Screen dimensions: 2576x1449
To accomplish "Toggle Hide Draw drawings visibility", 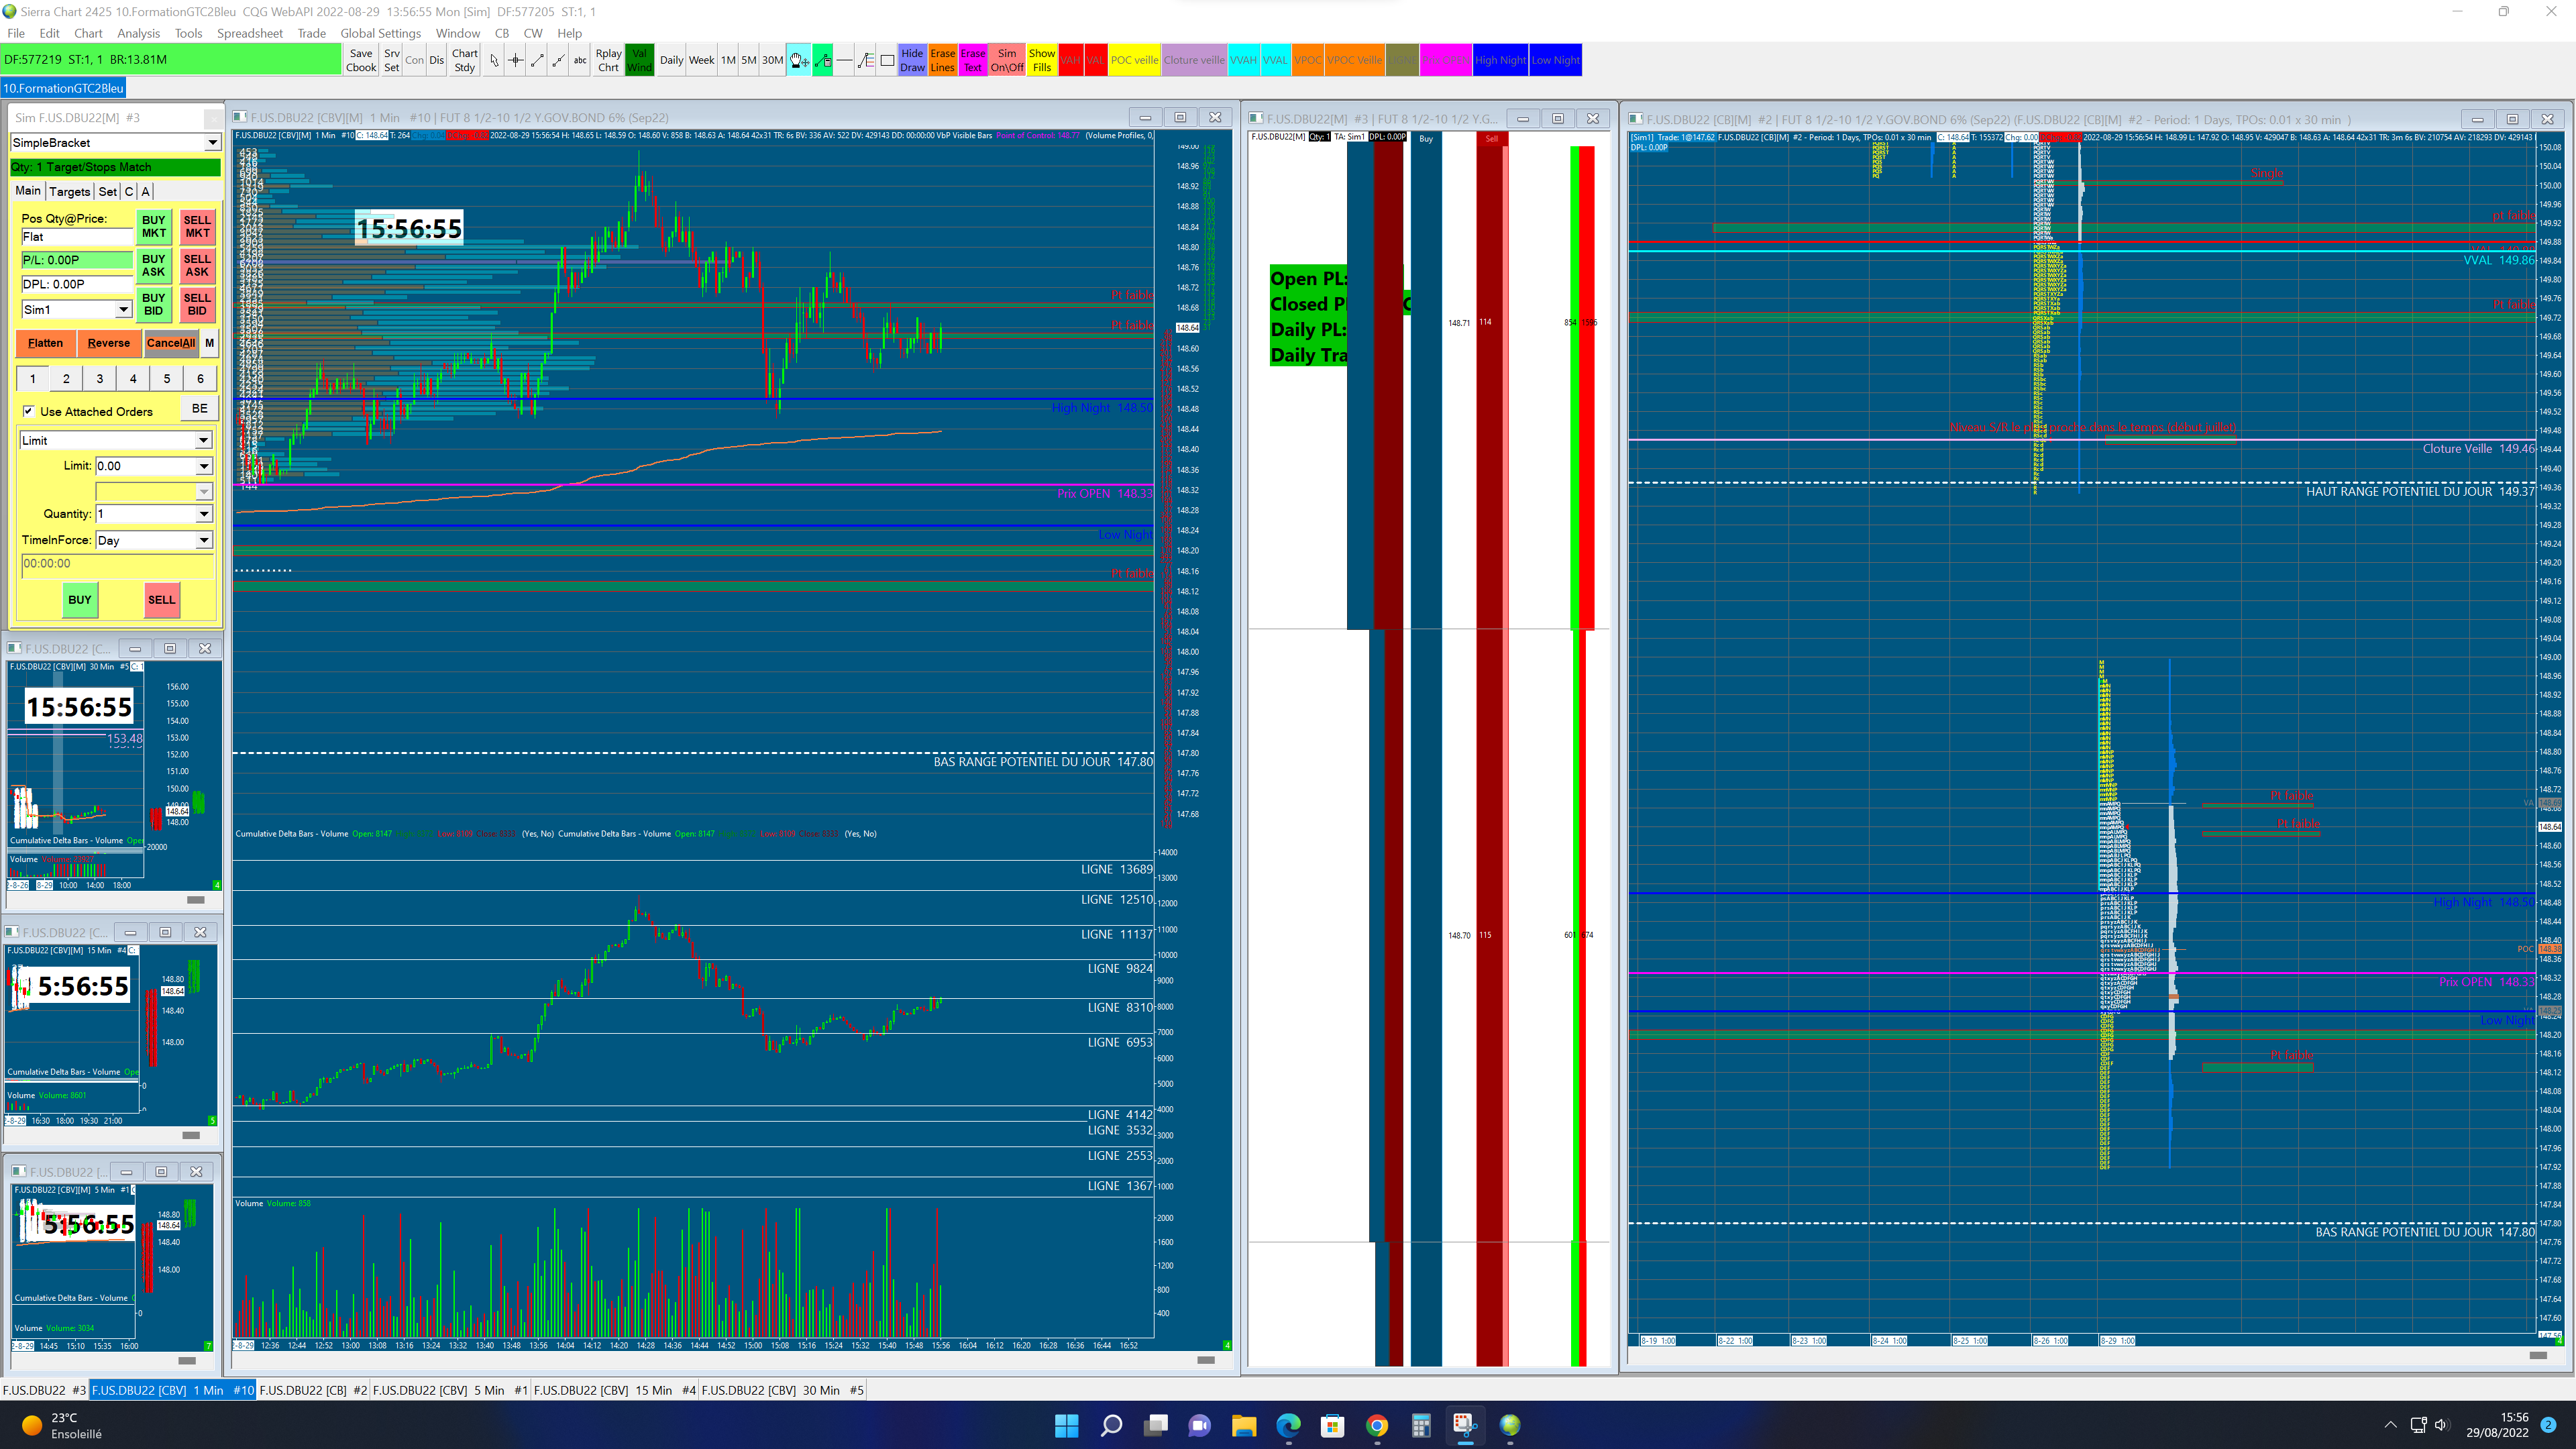I will 912,61.
